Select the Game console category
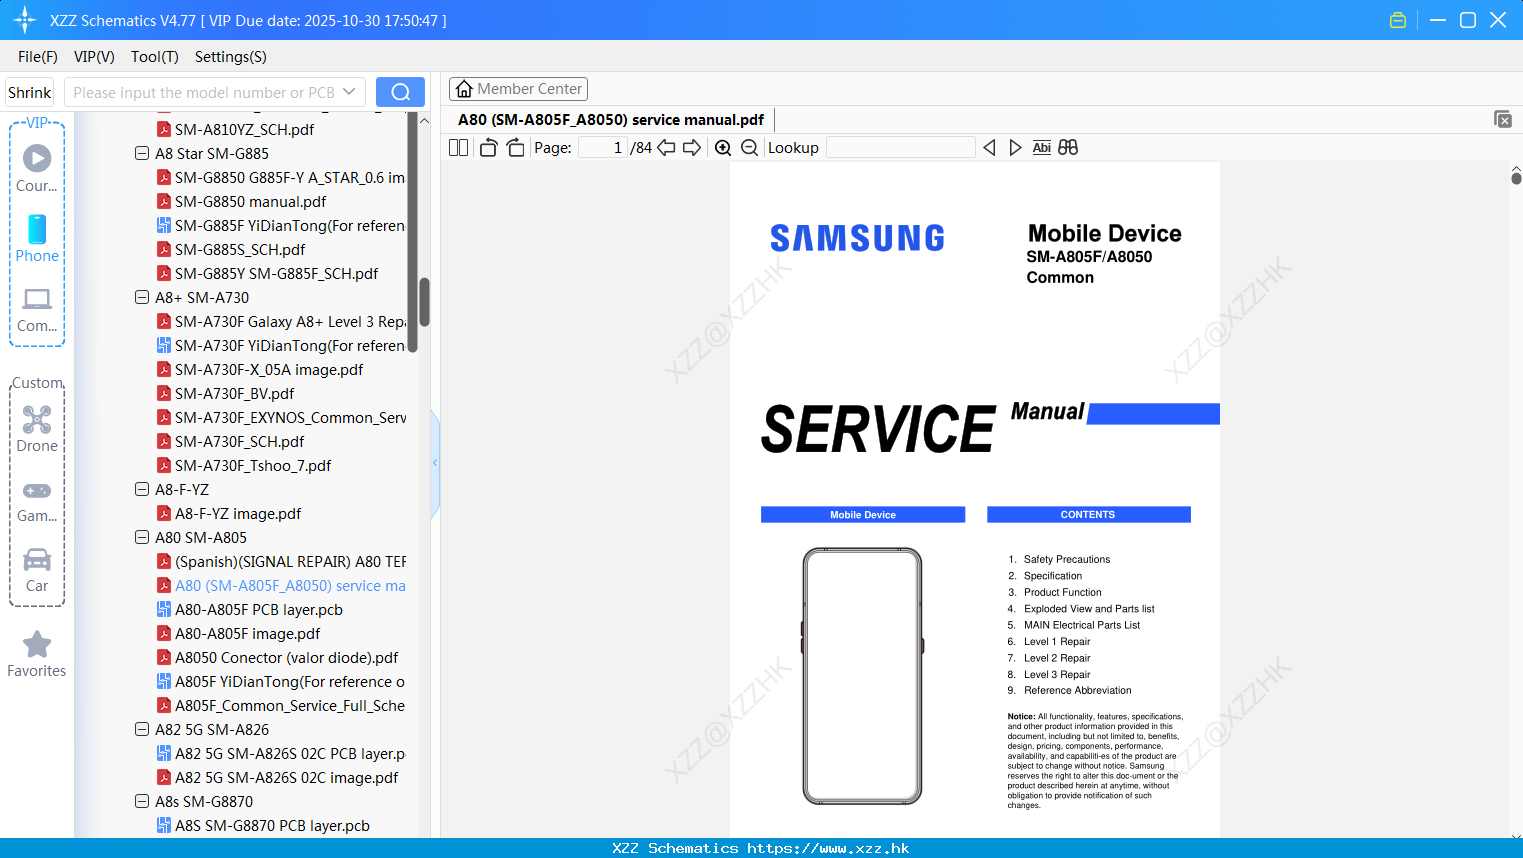The width and height of the screenshot is (1523, 858). (x=37, y=500)
